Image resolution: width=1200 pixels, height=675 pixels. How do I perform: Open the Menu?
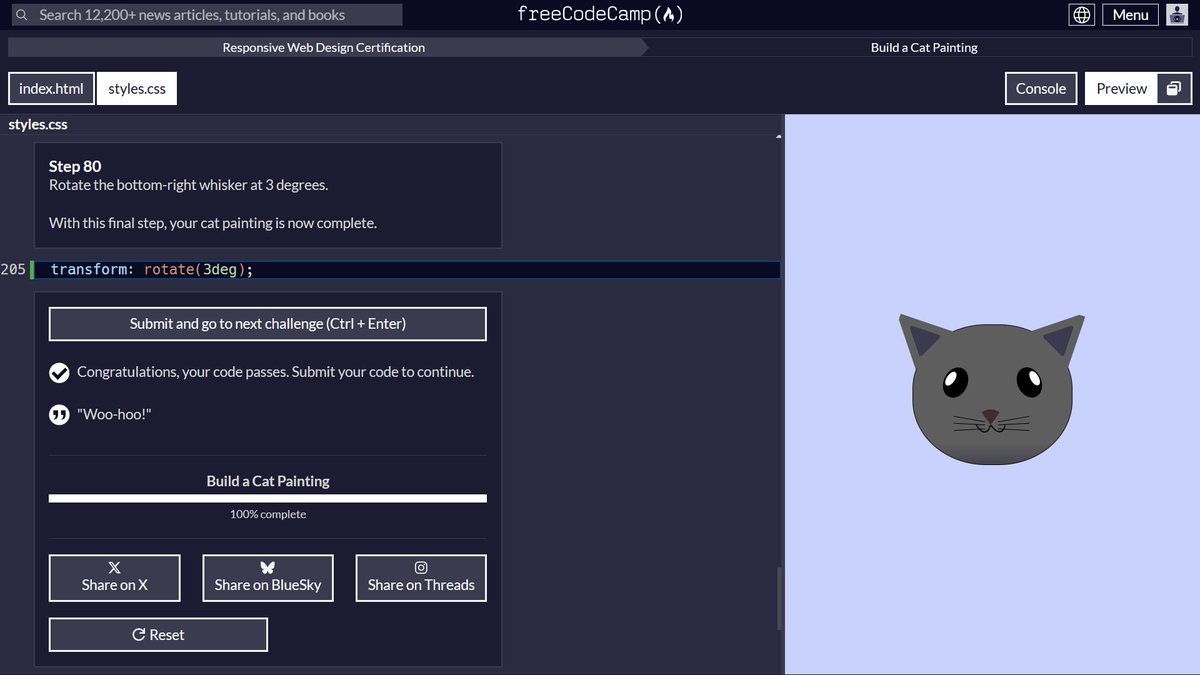(1130, 14)
